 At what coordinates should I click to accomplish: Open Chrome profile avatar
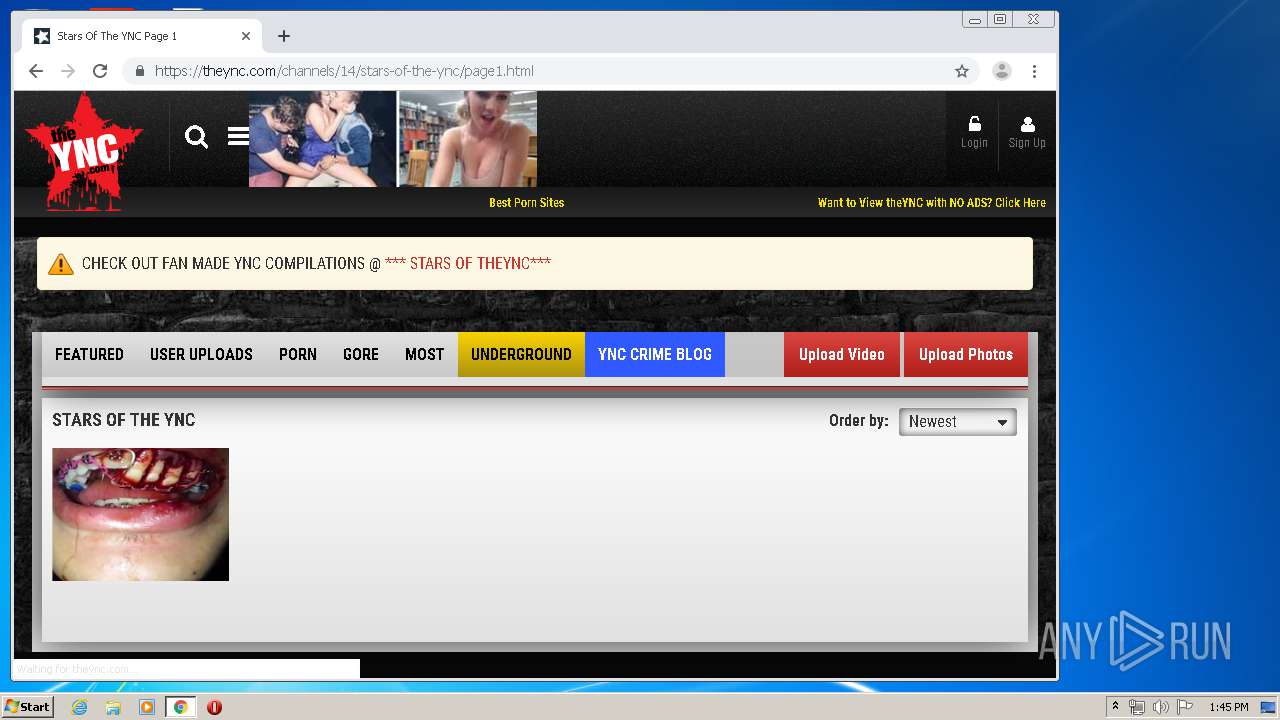pos(1001,71)
